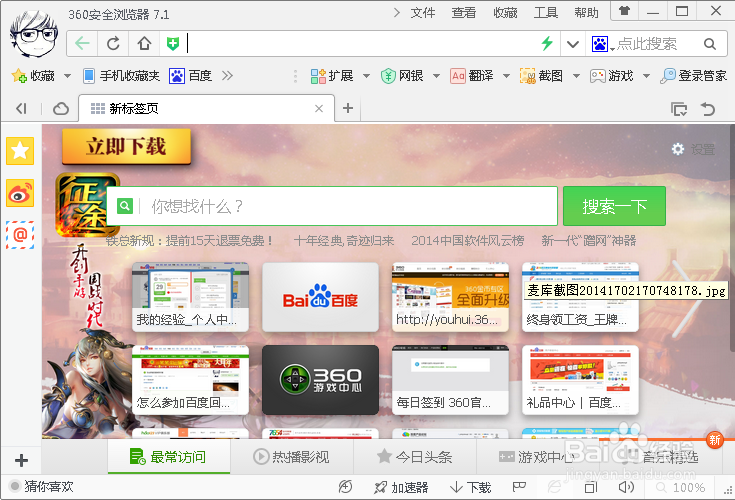
Task: Click the 你想找什么 search field
Action: (x=332, y=206)
